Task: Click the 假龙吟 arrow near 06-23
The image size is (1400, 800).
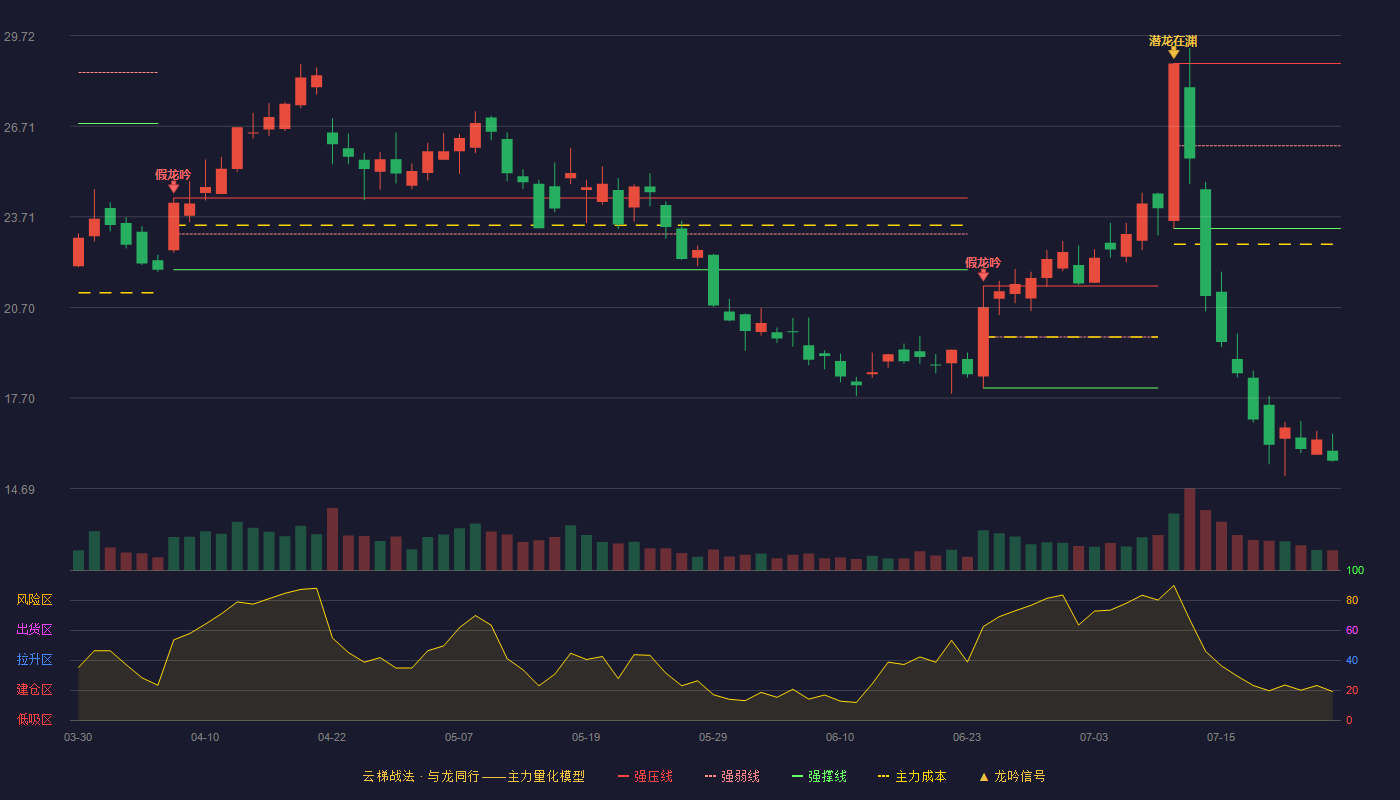Action: [983, 275]
